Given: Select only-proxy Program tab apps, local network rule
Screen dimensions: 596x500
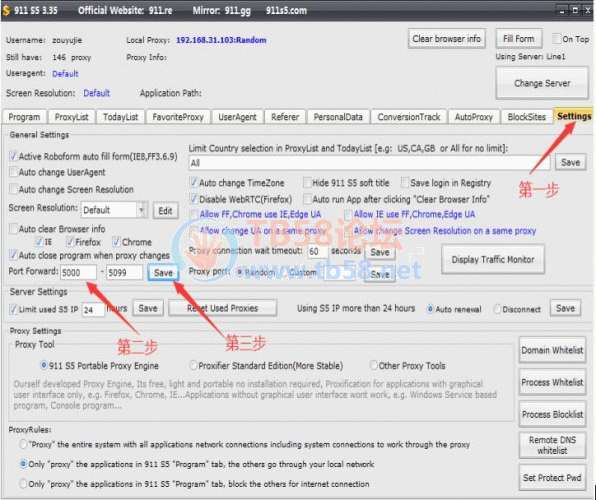Looking at the screenshot, I should coord(23,464).
